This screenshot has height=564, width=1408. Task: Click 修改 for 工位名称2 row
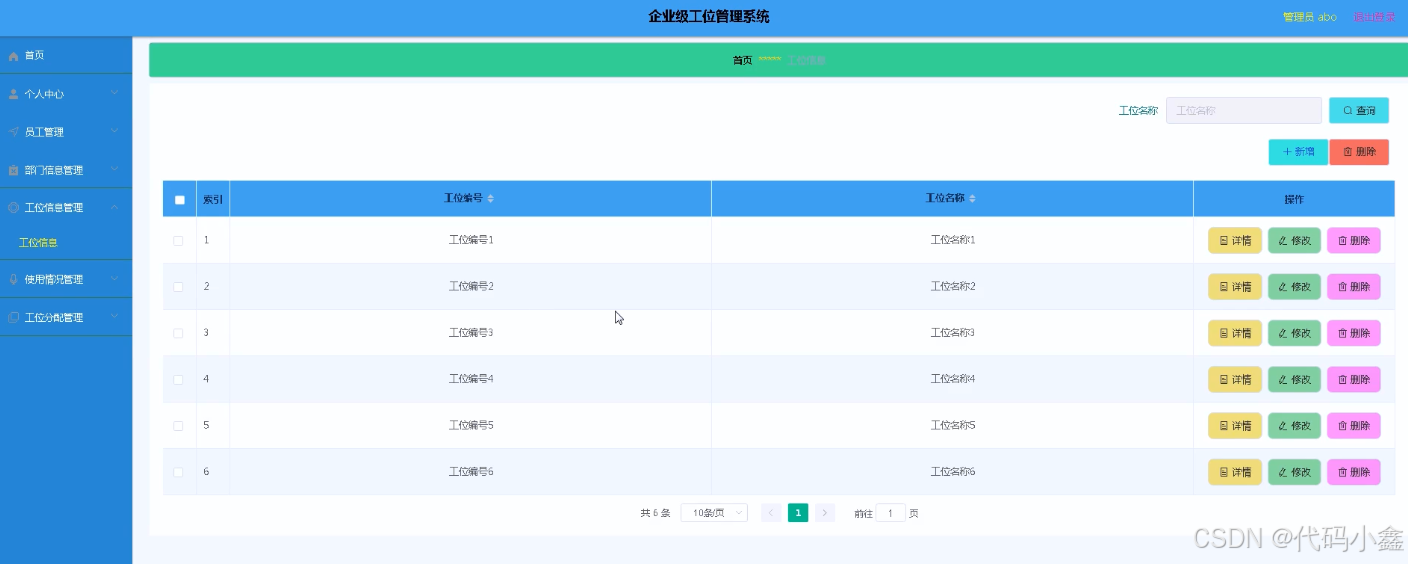click(x=1294, y=287)
